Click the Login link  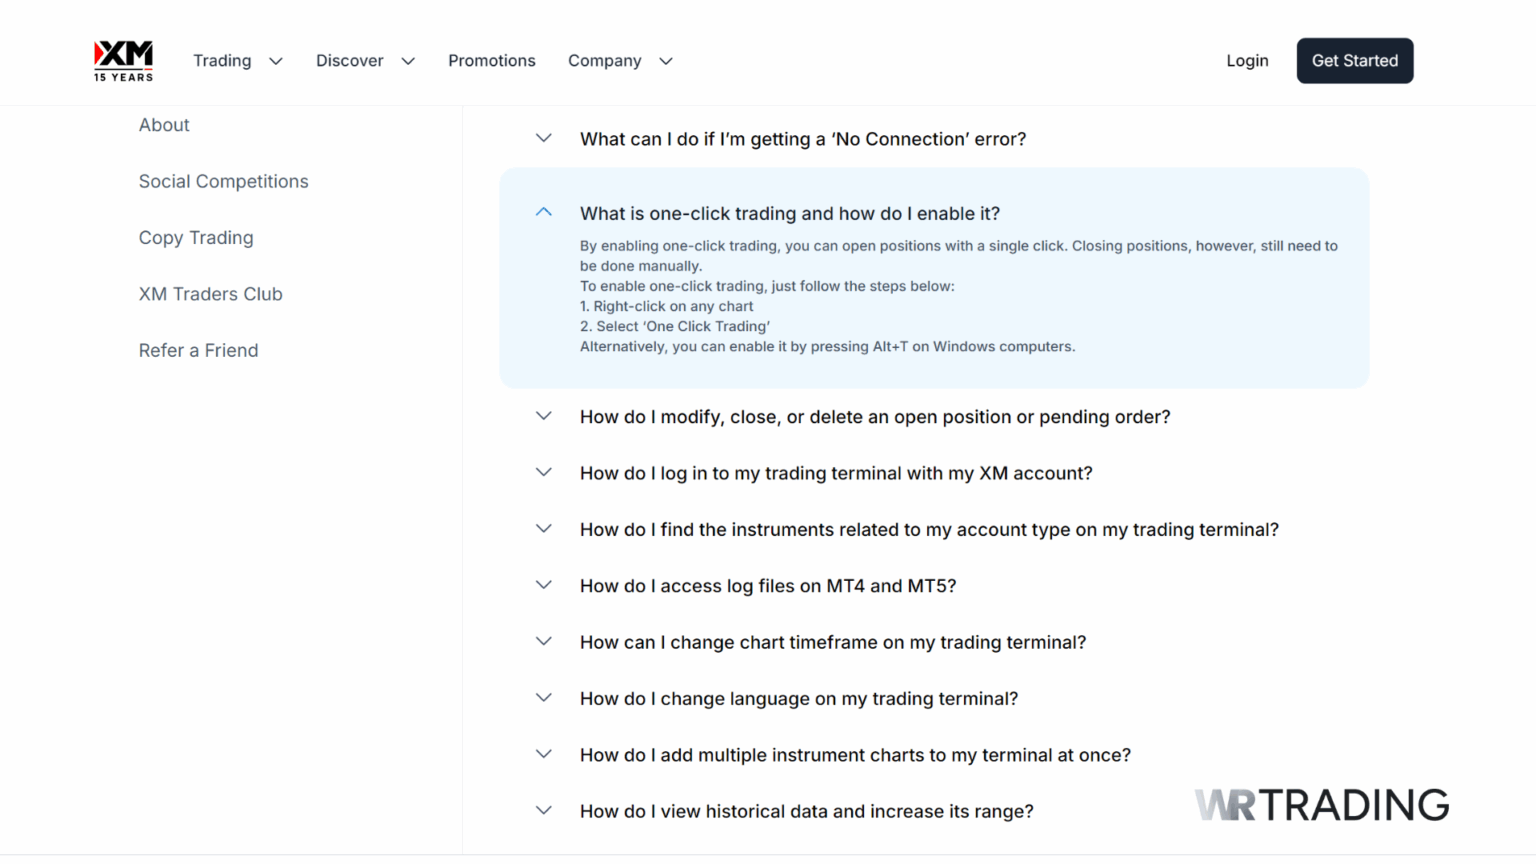tap(1247, 61)
